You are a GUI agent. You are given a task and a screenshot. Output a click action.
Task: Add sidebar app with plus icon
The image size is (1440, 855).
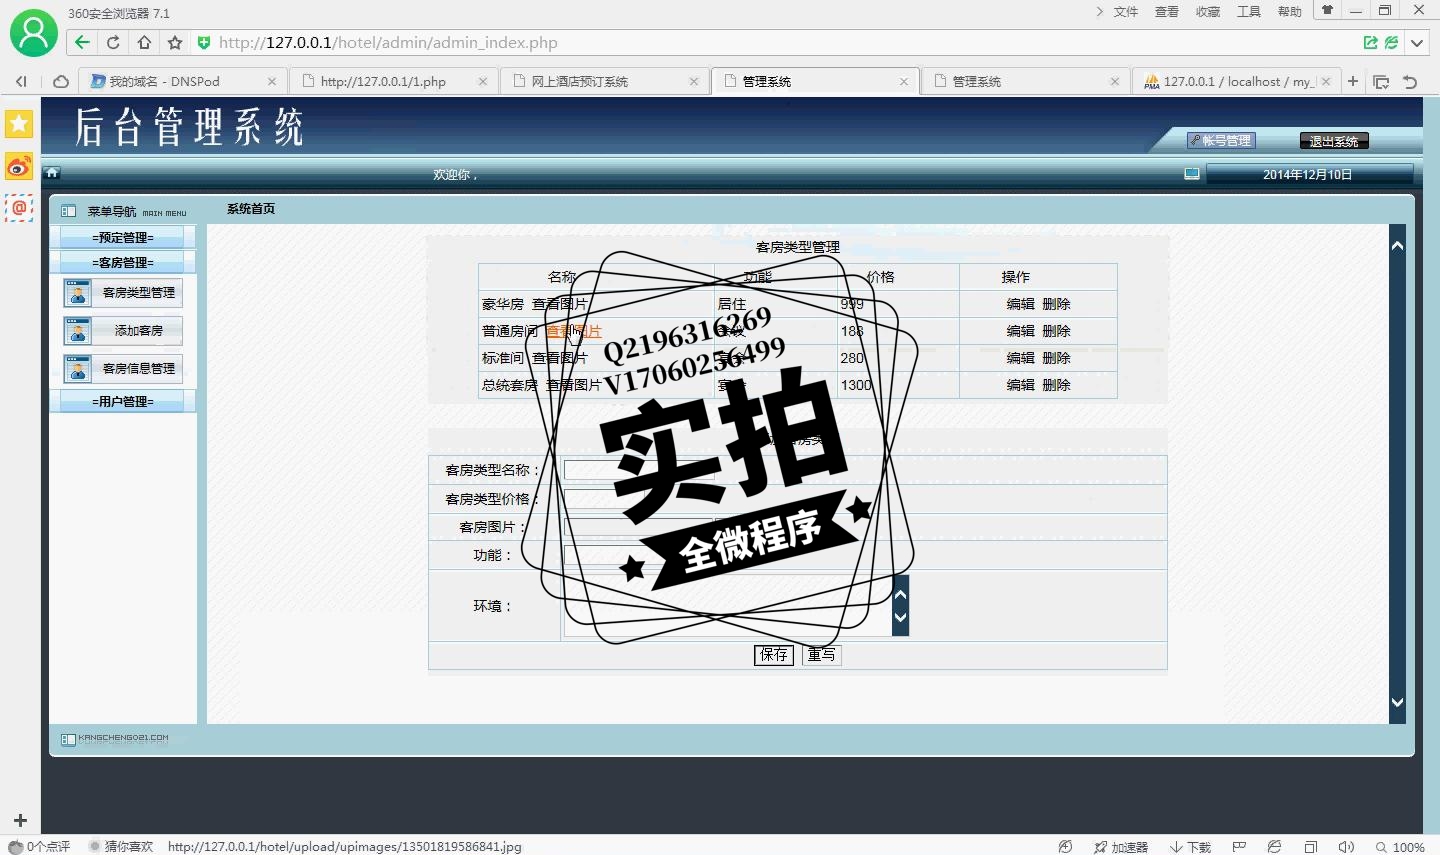20,821
